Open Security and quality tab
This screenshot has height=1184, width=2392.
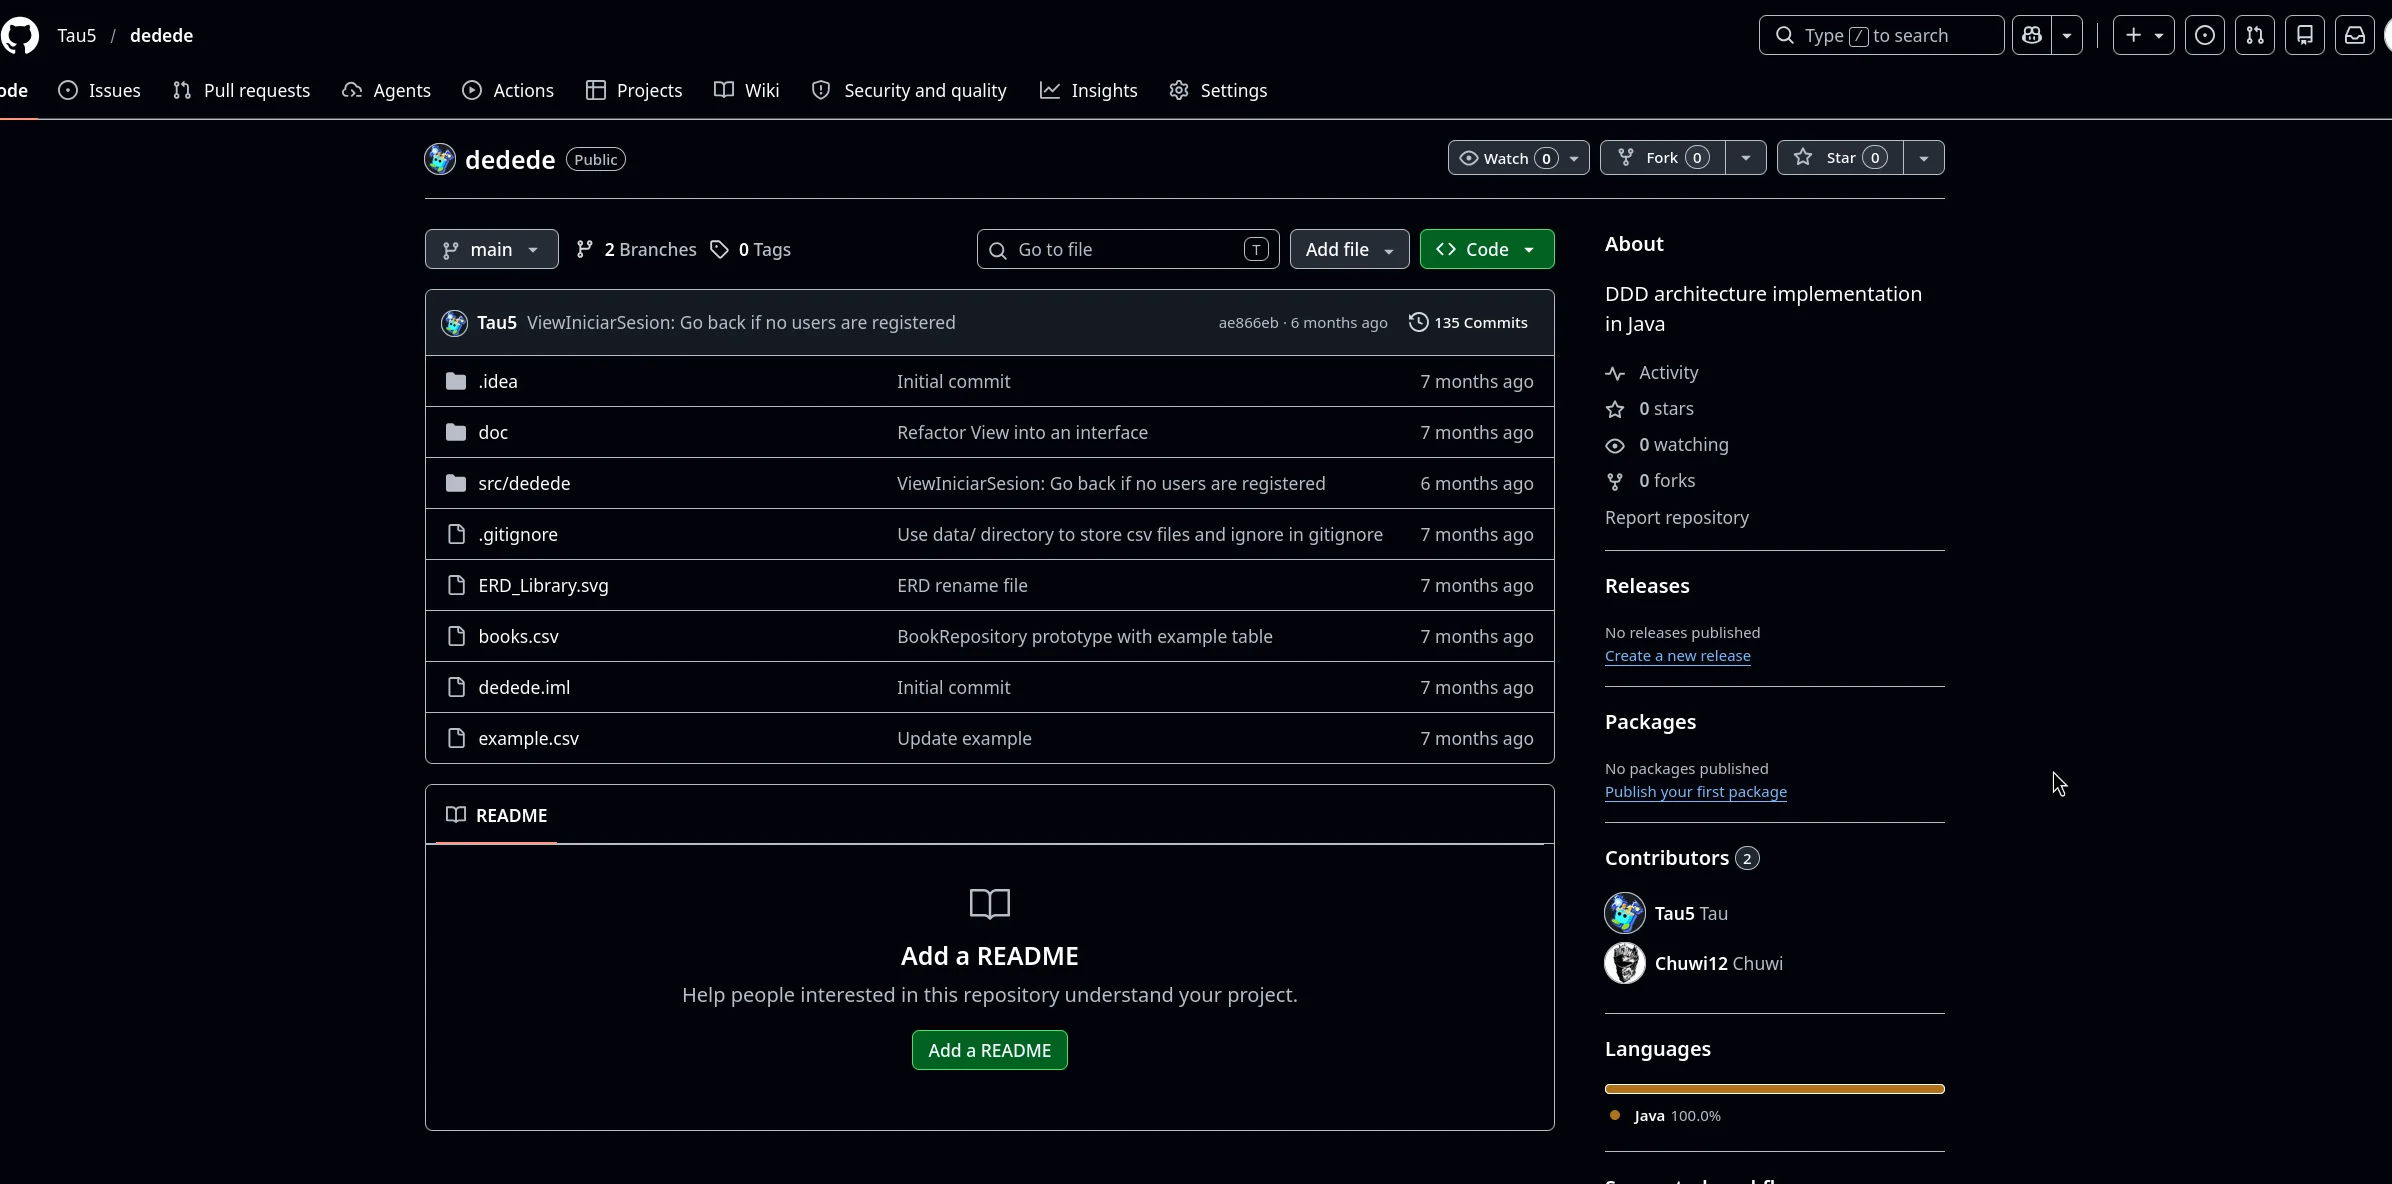point(908,90)
